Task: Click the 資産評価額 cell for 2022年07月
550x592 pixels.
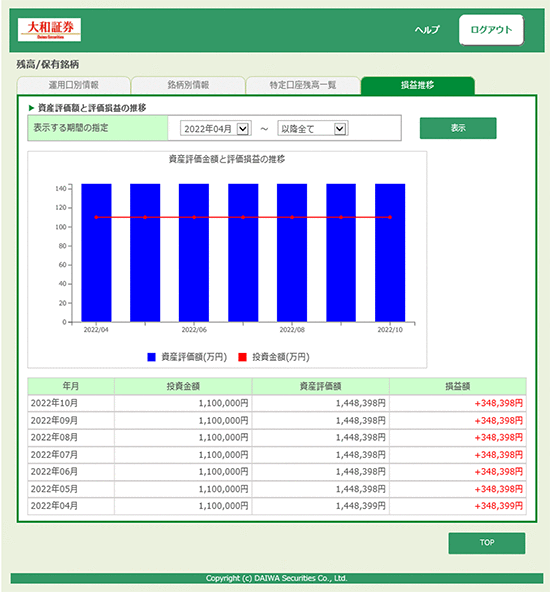Action: coord(320,455)
